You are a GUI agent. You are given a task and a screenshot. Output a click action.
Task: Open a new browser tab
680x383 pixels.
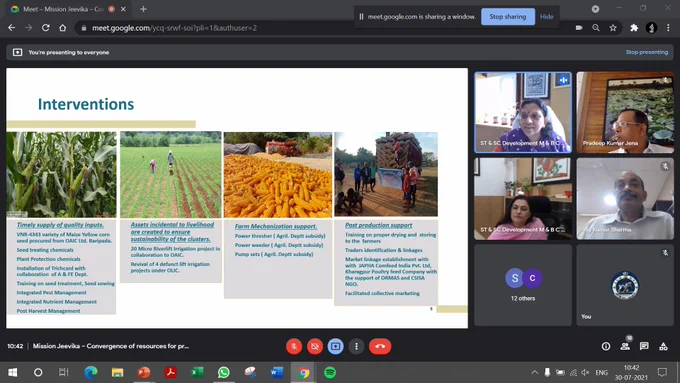(x=143, y=9)
